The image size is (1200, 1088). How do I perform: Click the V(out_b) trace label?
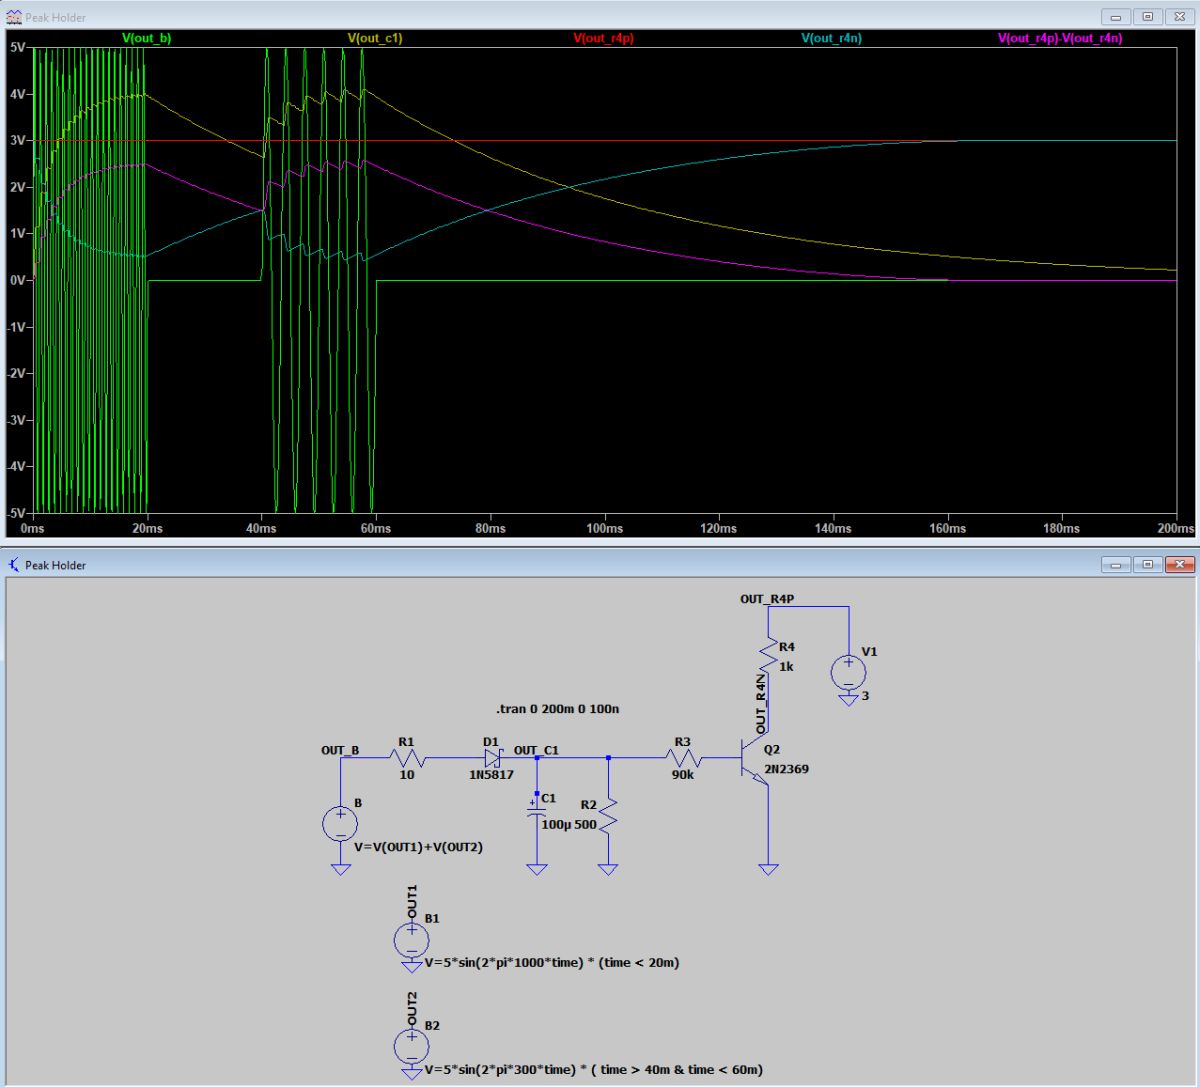point(146,38)
